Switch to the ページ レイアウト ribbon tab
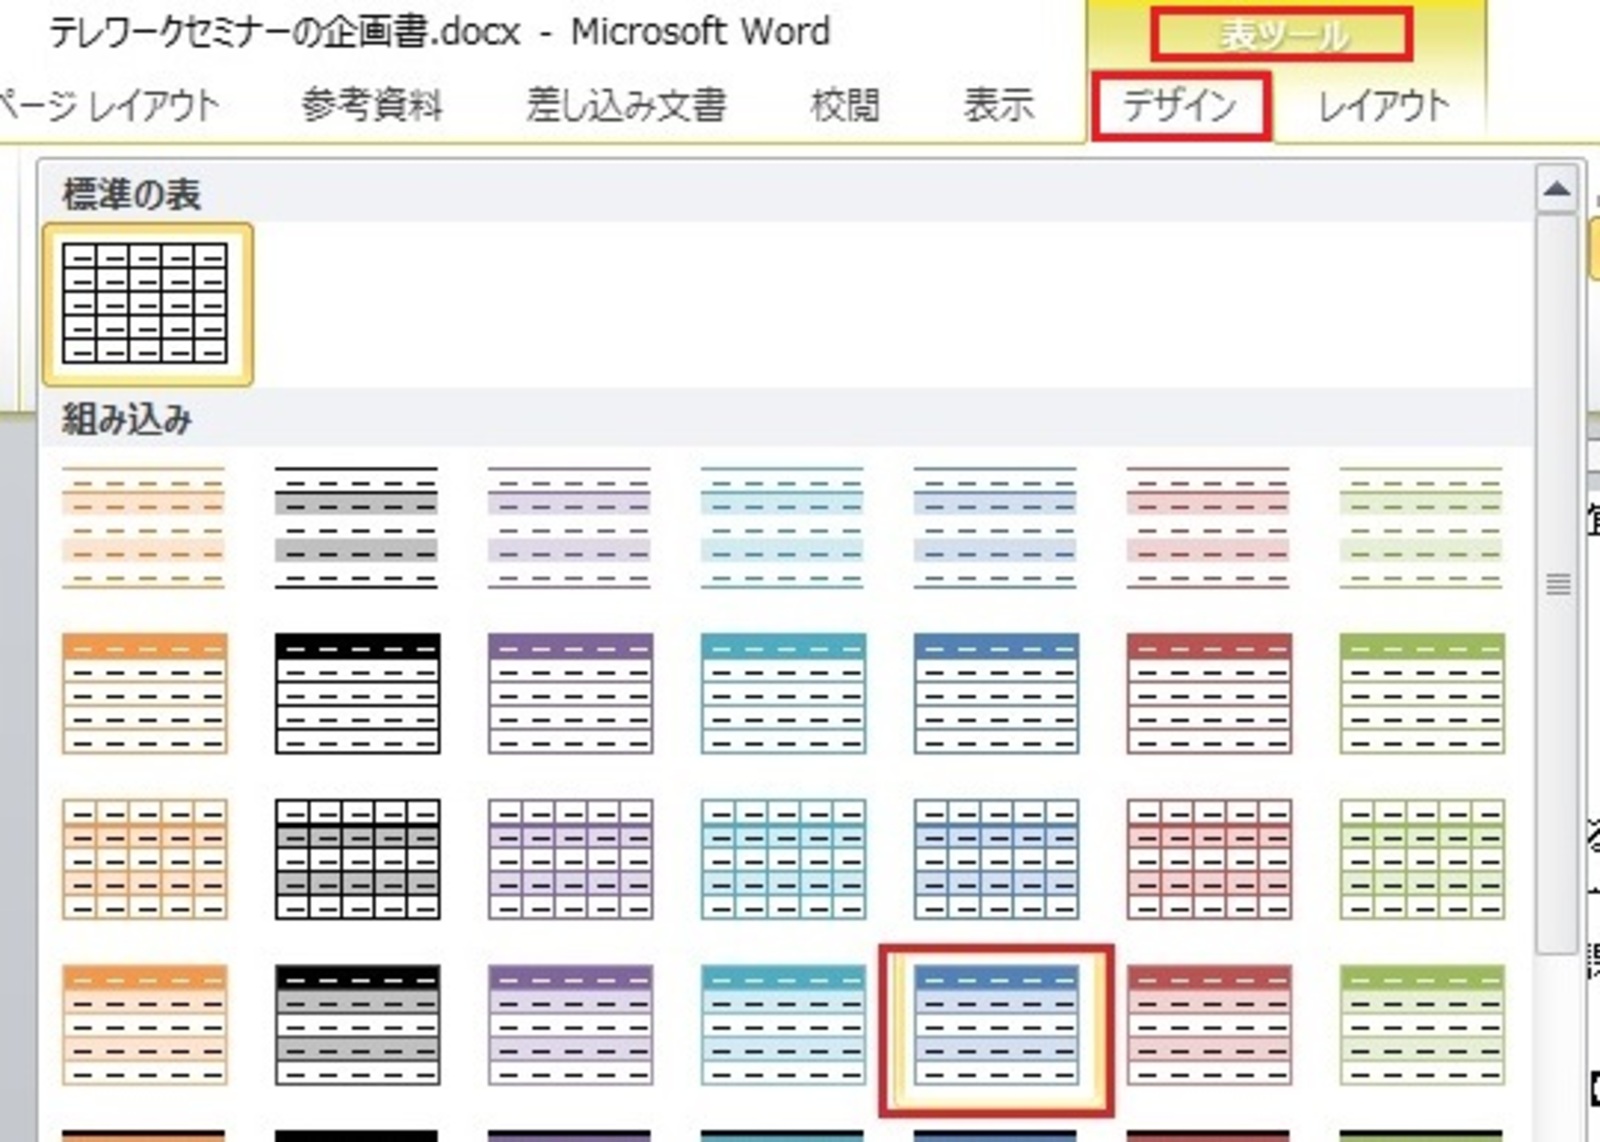1600x1142 pixels. click(x=108, y=105)
